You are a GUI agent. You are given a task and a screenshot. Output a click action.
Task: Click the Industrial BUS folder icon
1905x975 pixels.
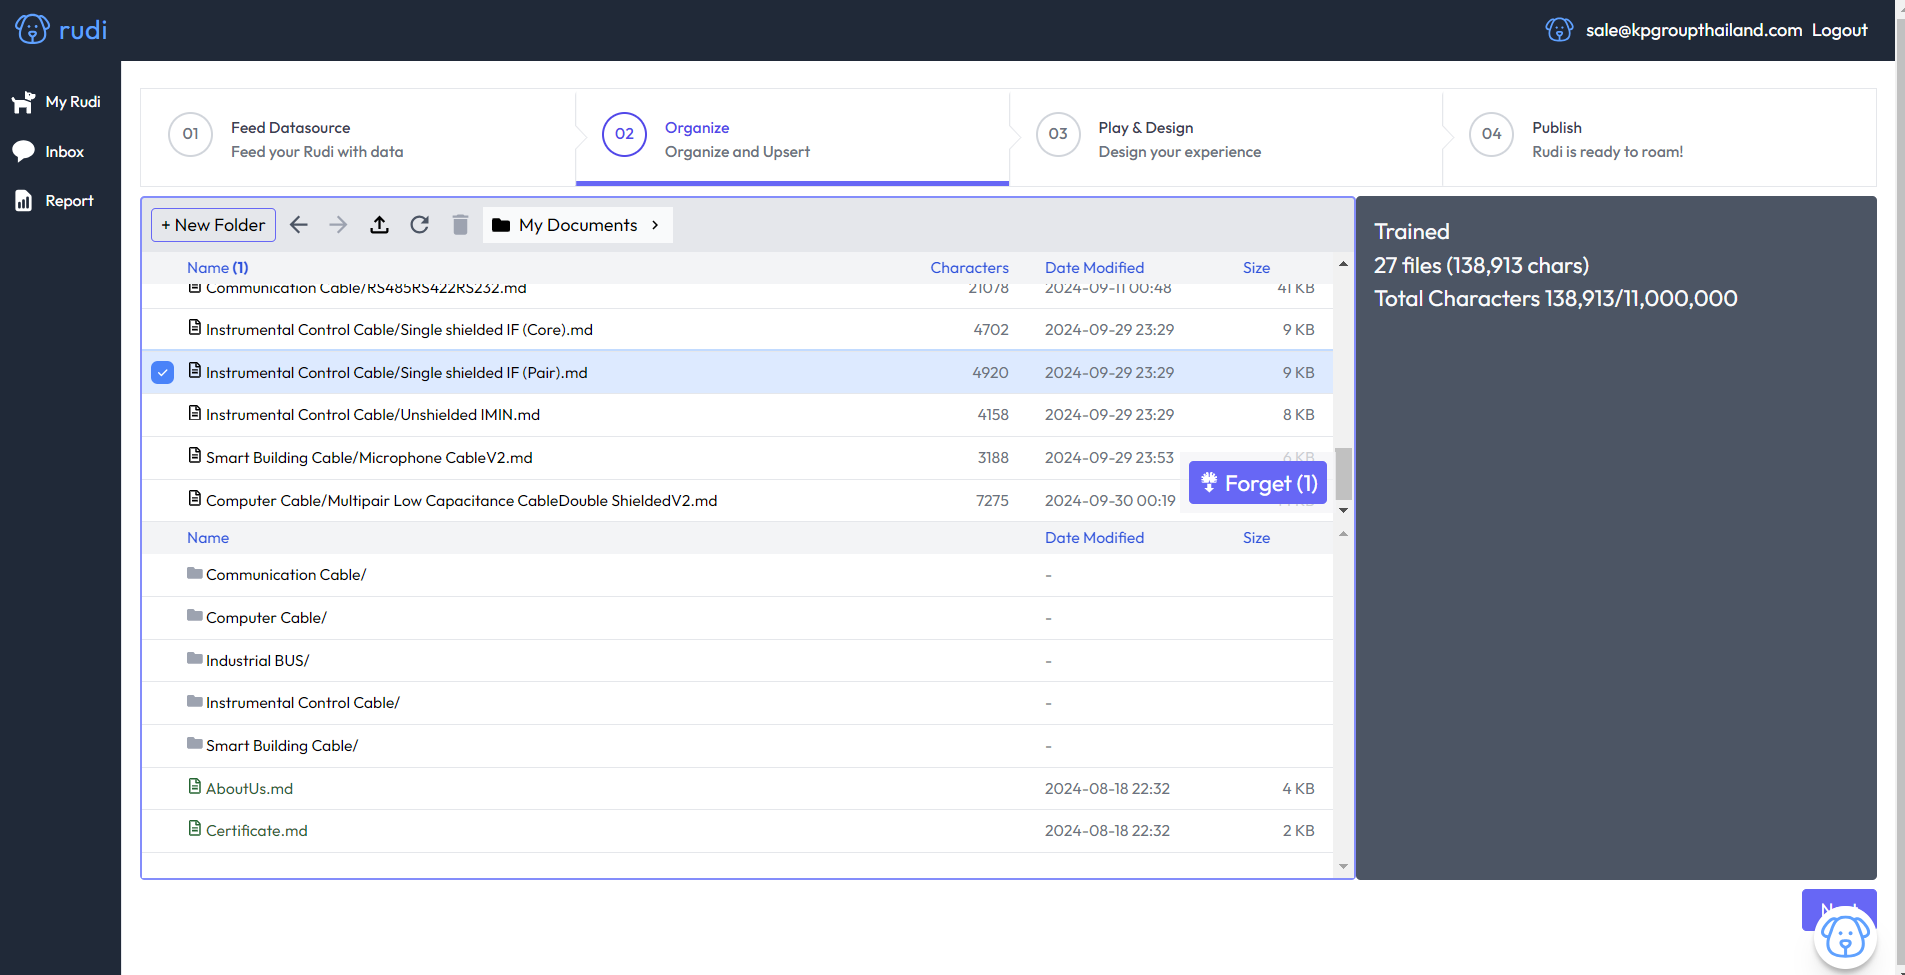point(195,659)
